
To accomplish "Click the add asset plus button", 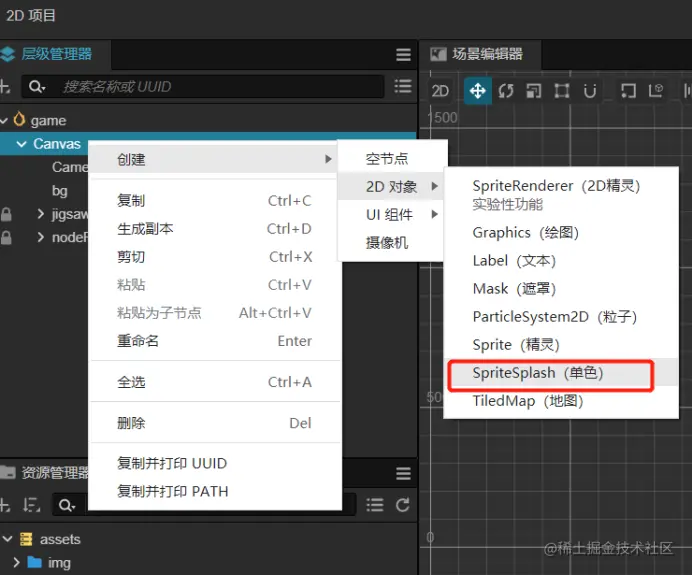I will click(x=4, y=505).
